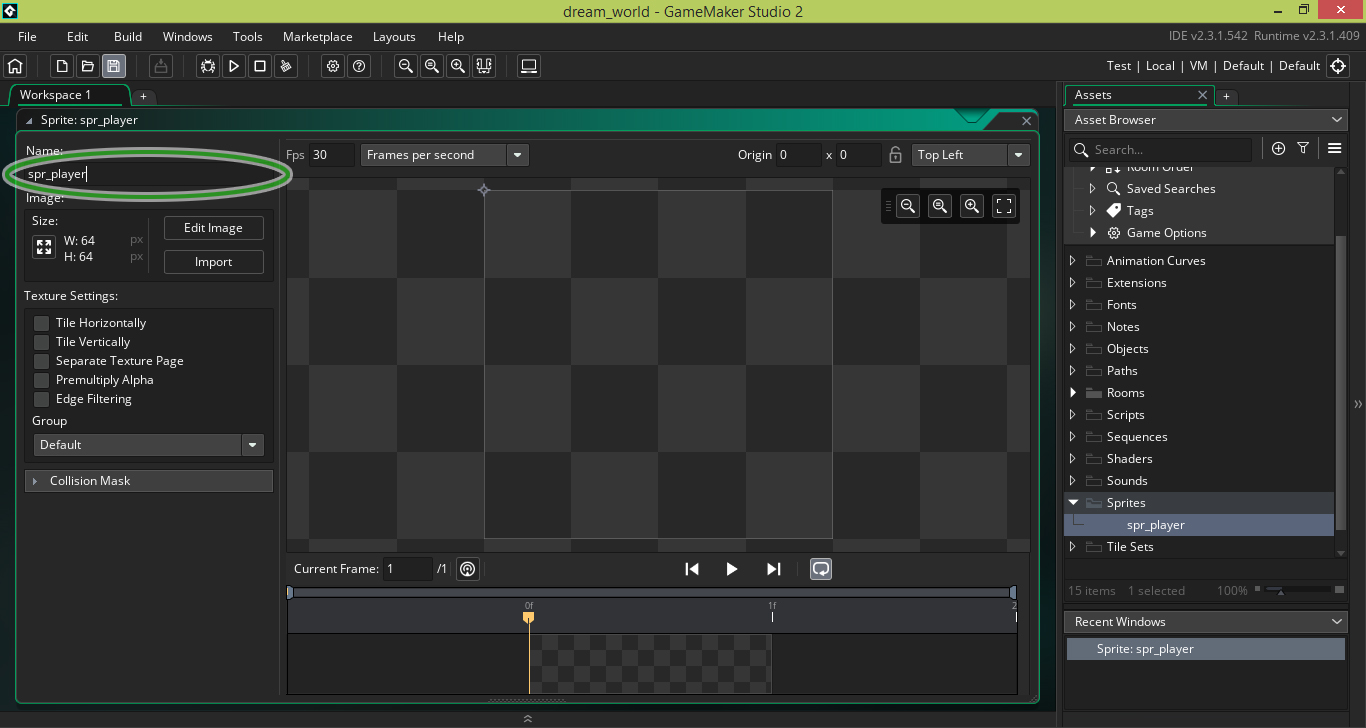Open Game Options gear in toolbar

[x=334, y=66]
